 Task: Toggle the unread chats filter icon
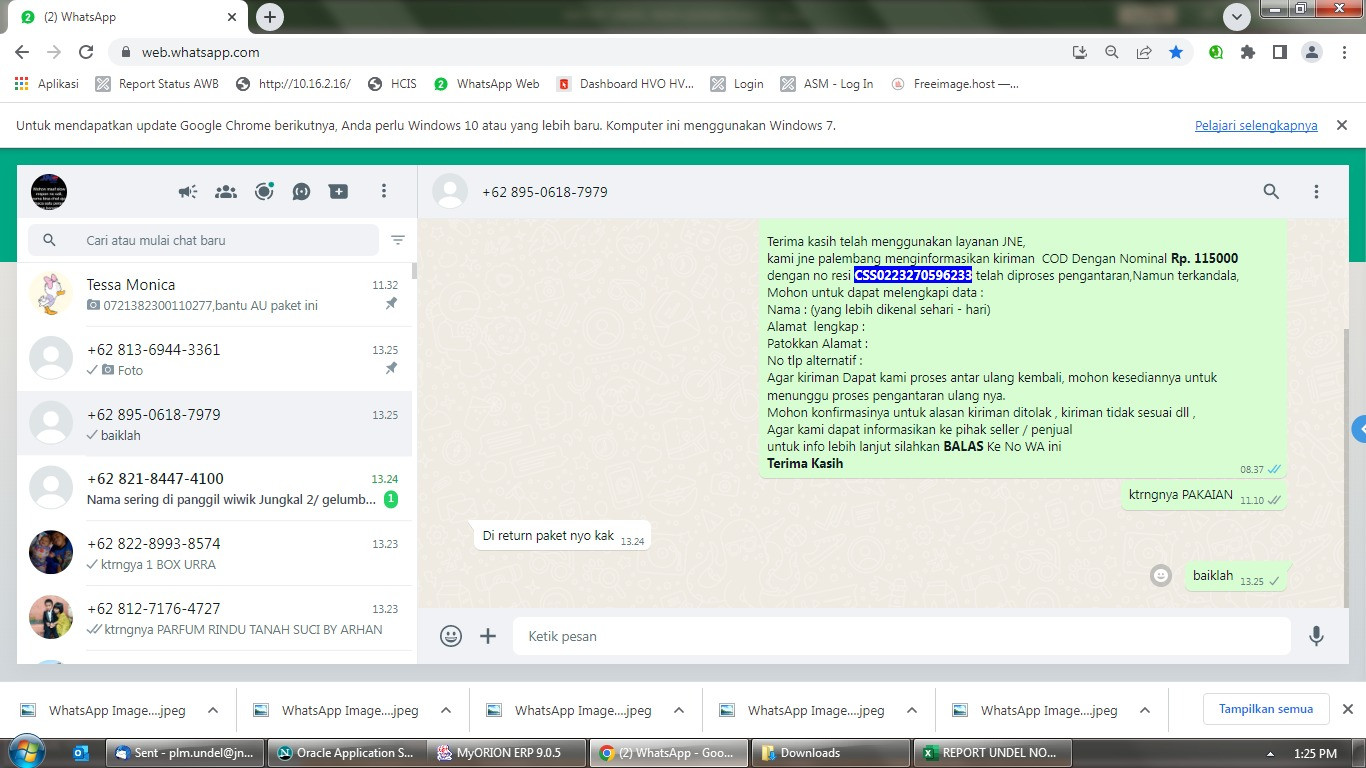[398, 240]
